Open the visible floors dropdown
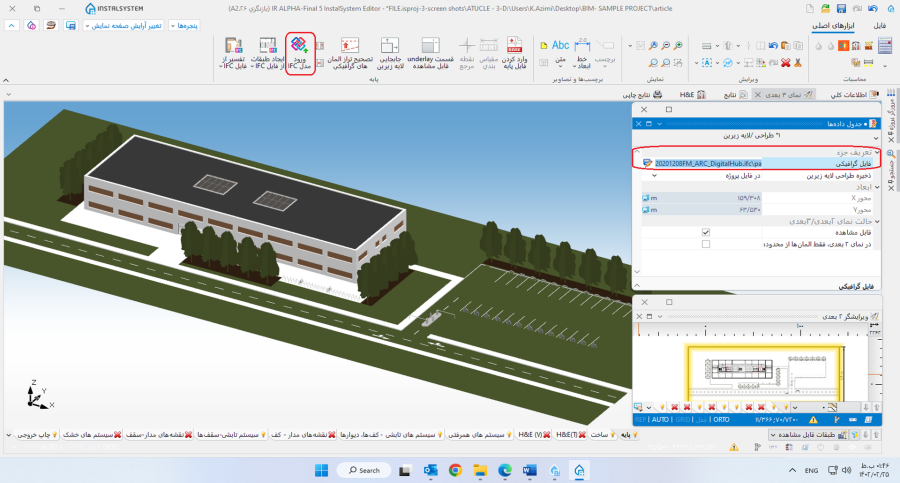The image size is (900, 483). [x=774, y=435]
